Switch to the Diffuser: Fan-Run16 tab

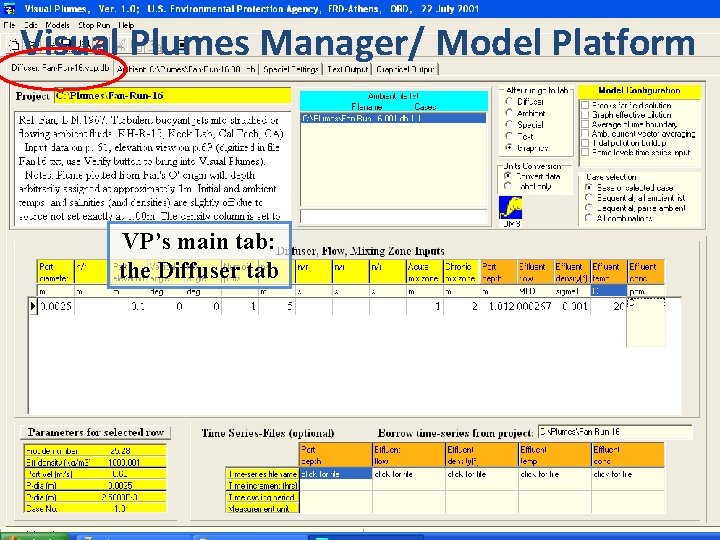[x=60, y=68]
